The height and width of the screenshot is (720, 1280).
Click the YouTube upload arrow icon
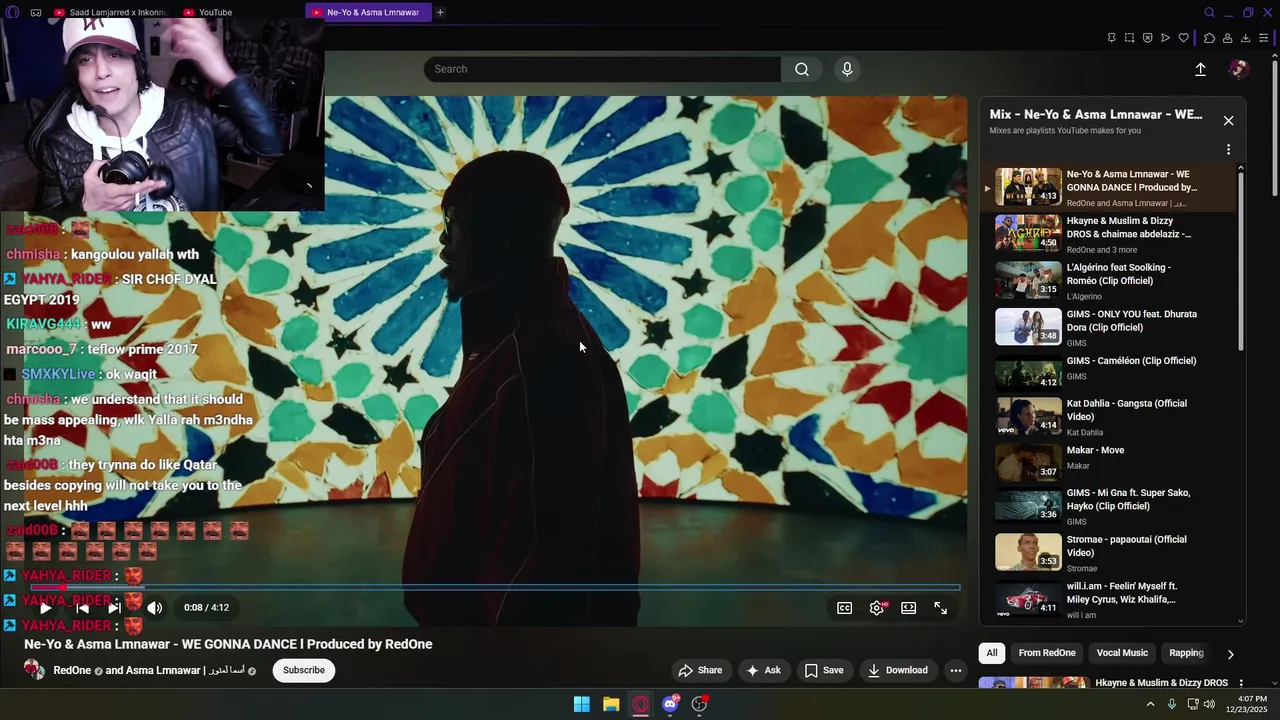(1200, 69)
